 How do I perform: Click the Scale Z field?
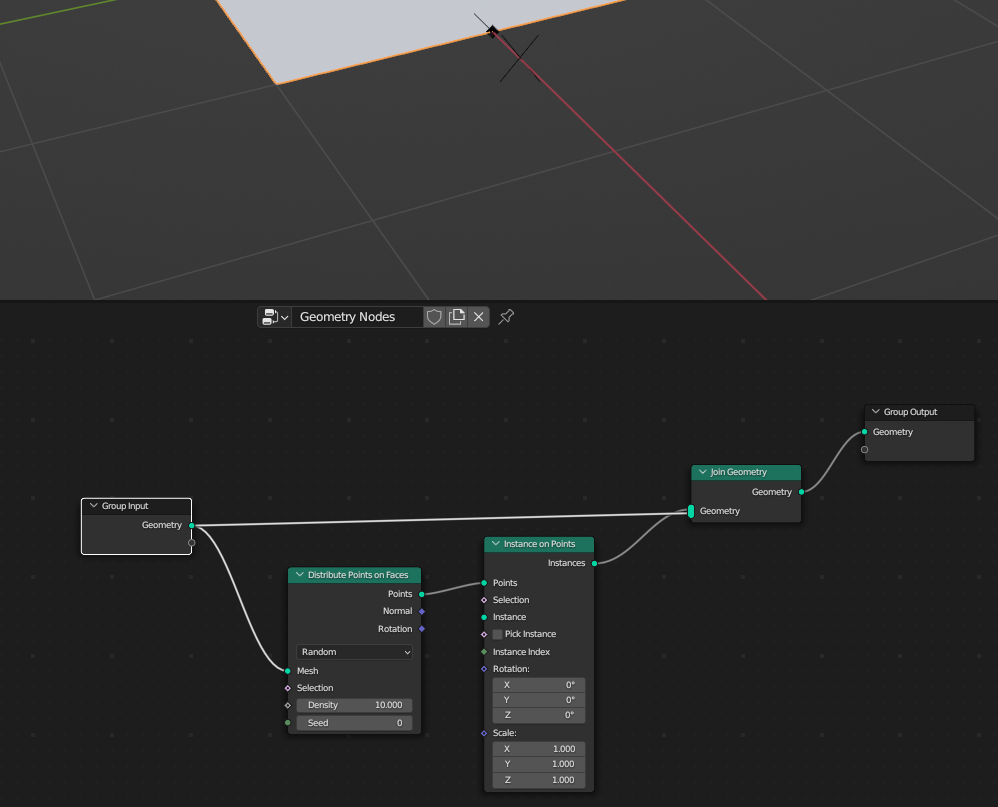(x=538, y=780)
